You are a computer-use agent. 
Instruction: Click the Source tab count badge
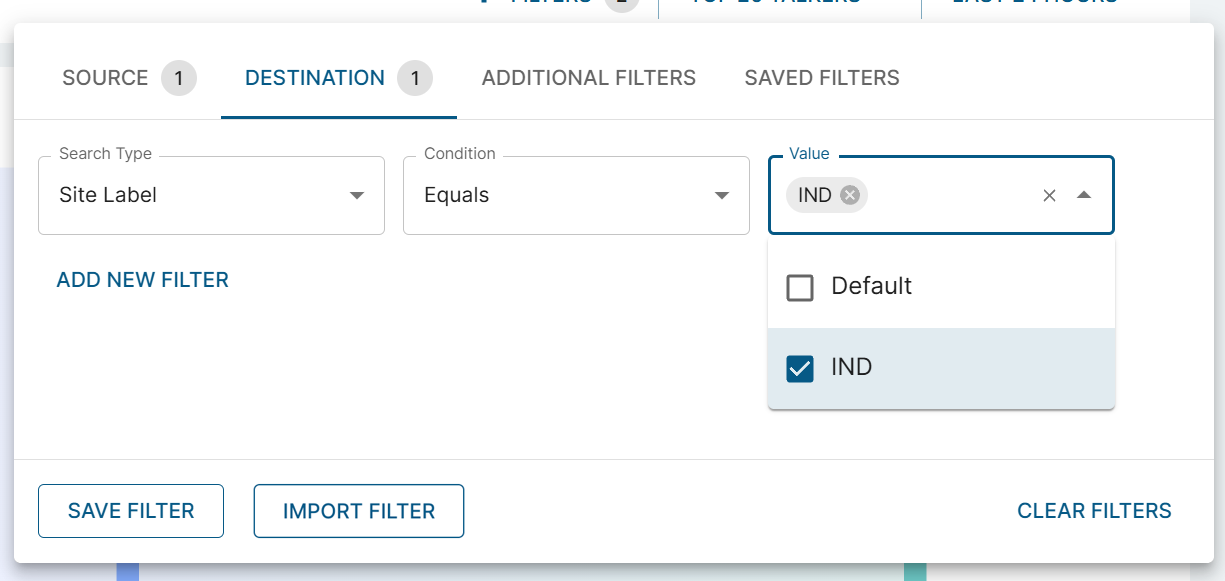179,78
